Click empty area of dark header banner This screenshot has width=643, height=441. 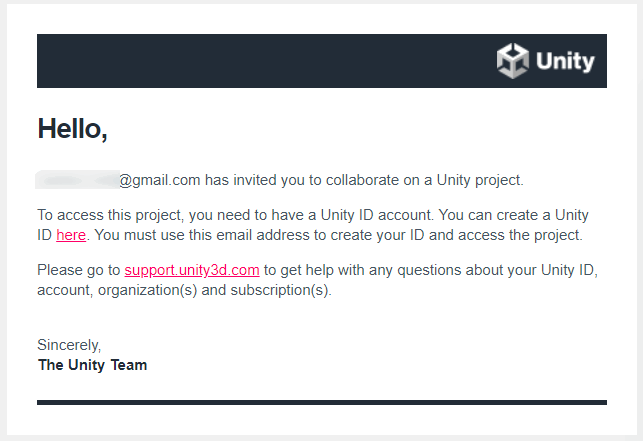[x=250, y=61]
